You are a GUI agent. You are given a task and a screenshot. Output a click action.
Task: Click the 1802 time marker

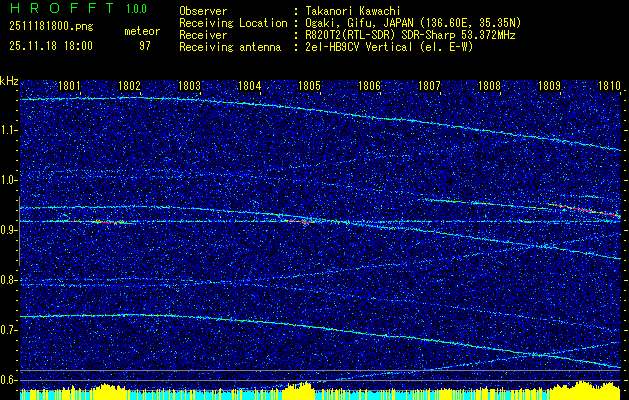129,86
